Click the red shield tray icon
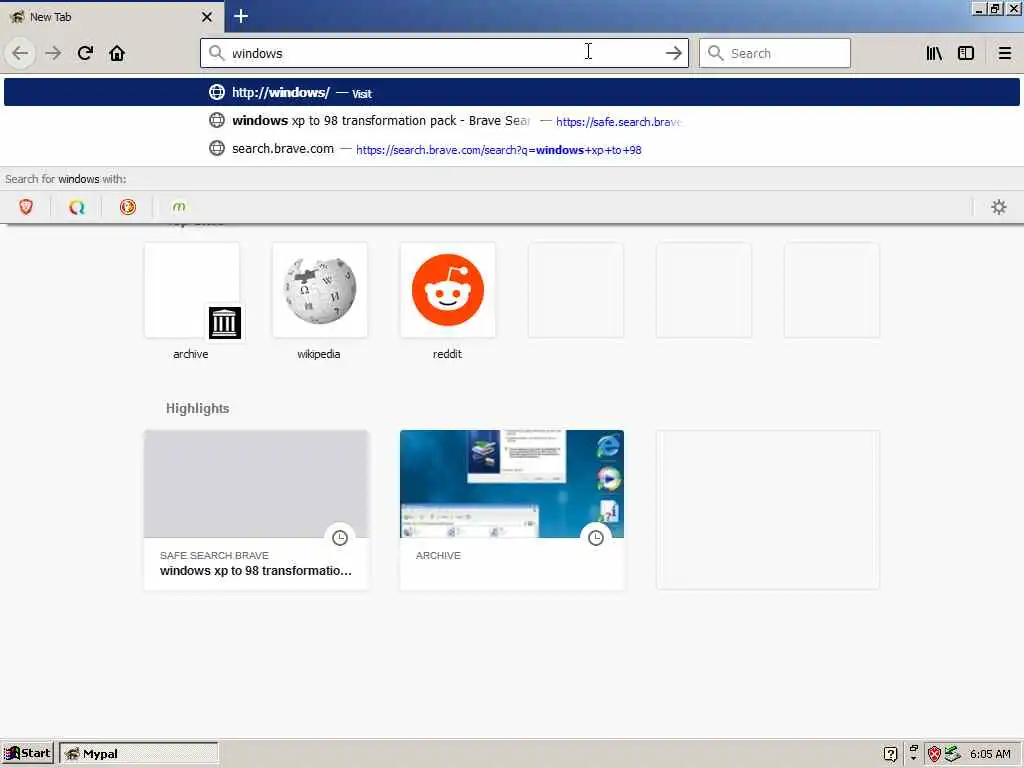This screenshot has height=768, width=1024. 935,754
